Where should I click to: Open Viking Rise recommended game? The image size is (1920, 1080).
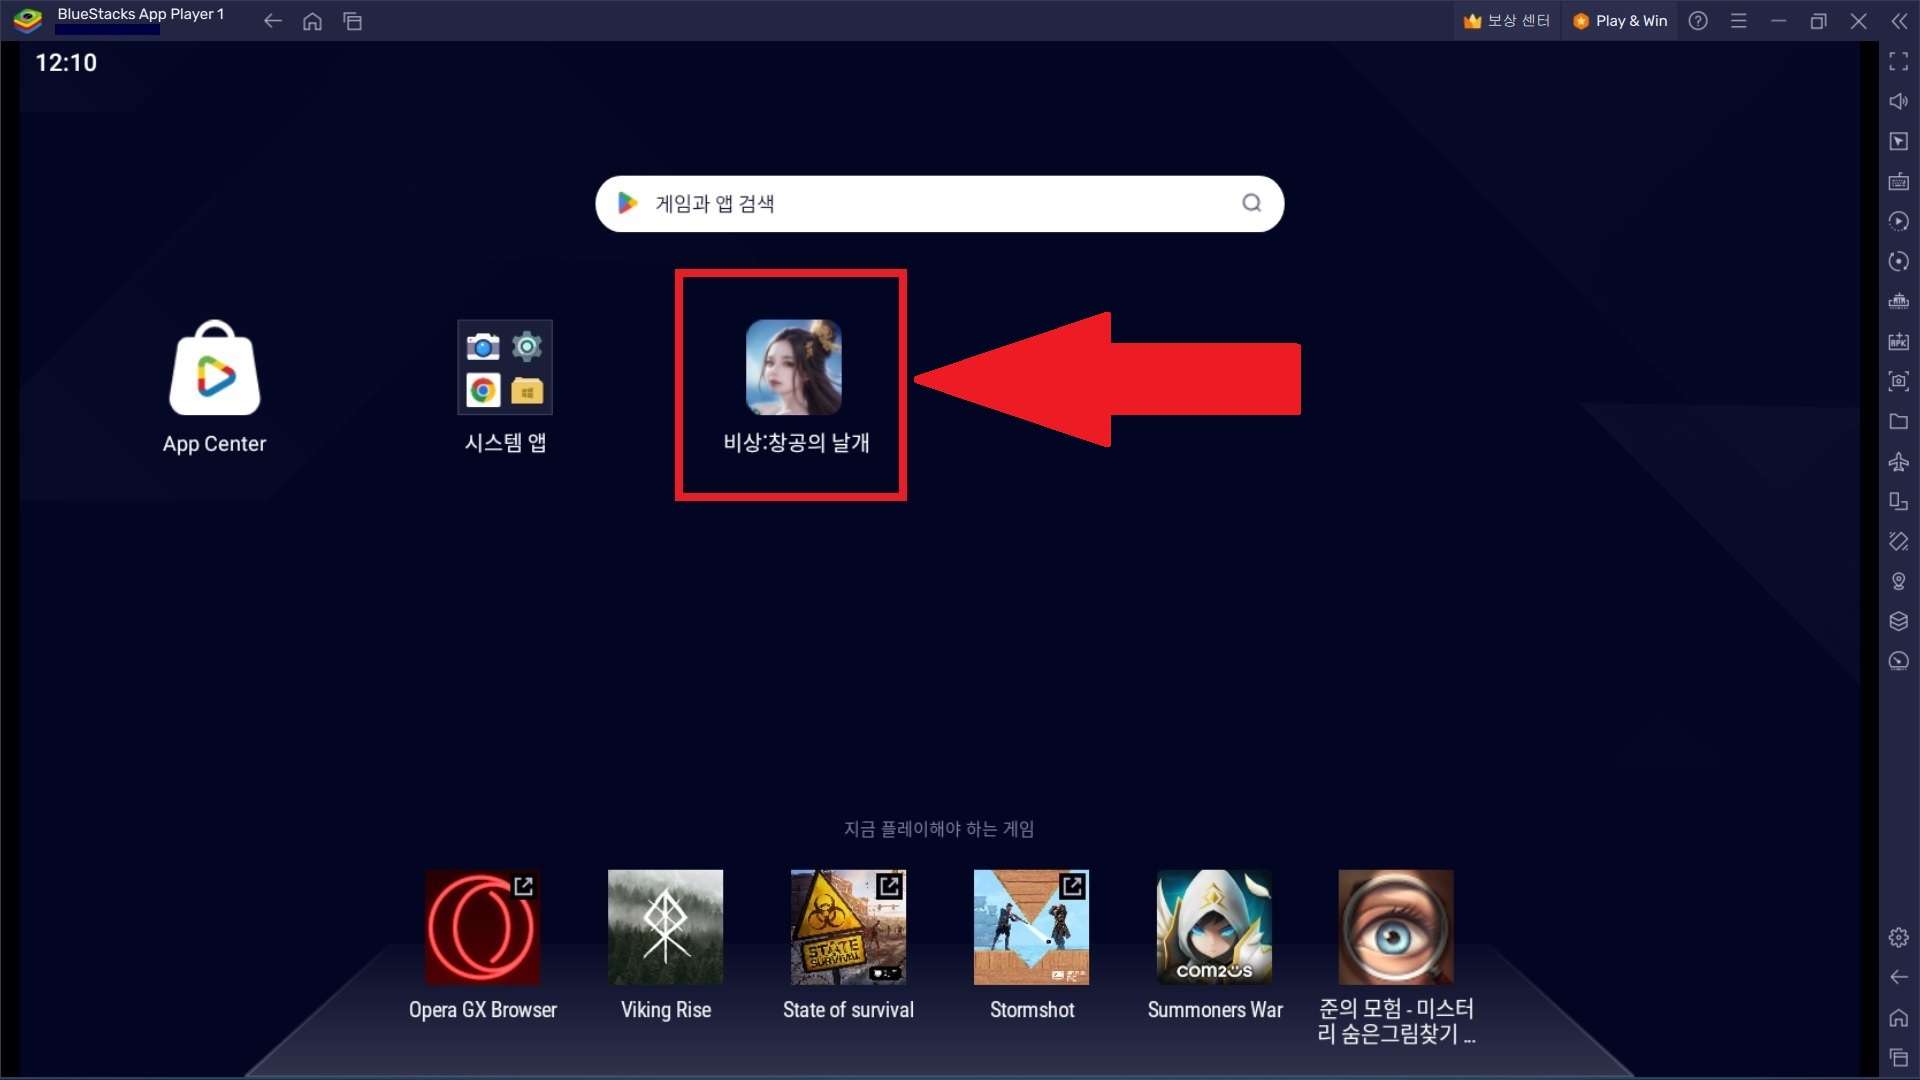666,946
